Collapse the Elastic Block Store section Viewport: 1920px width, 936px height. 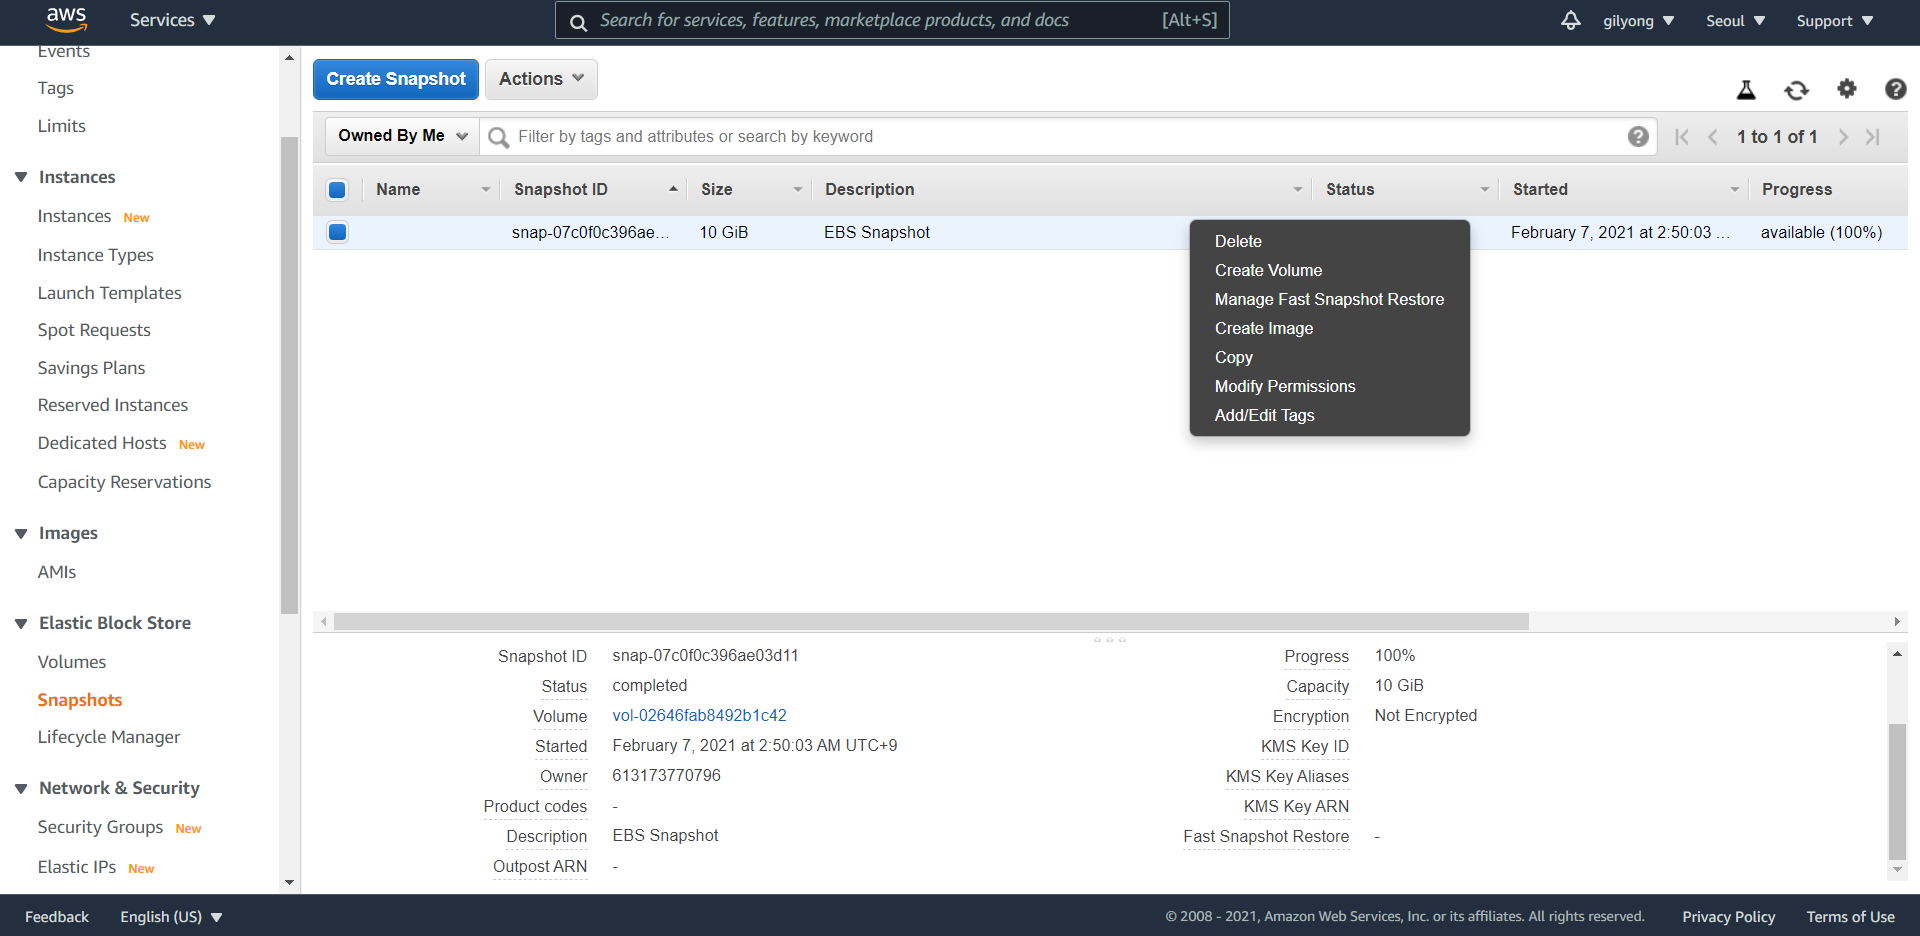click(21, 624)
